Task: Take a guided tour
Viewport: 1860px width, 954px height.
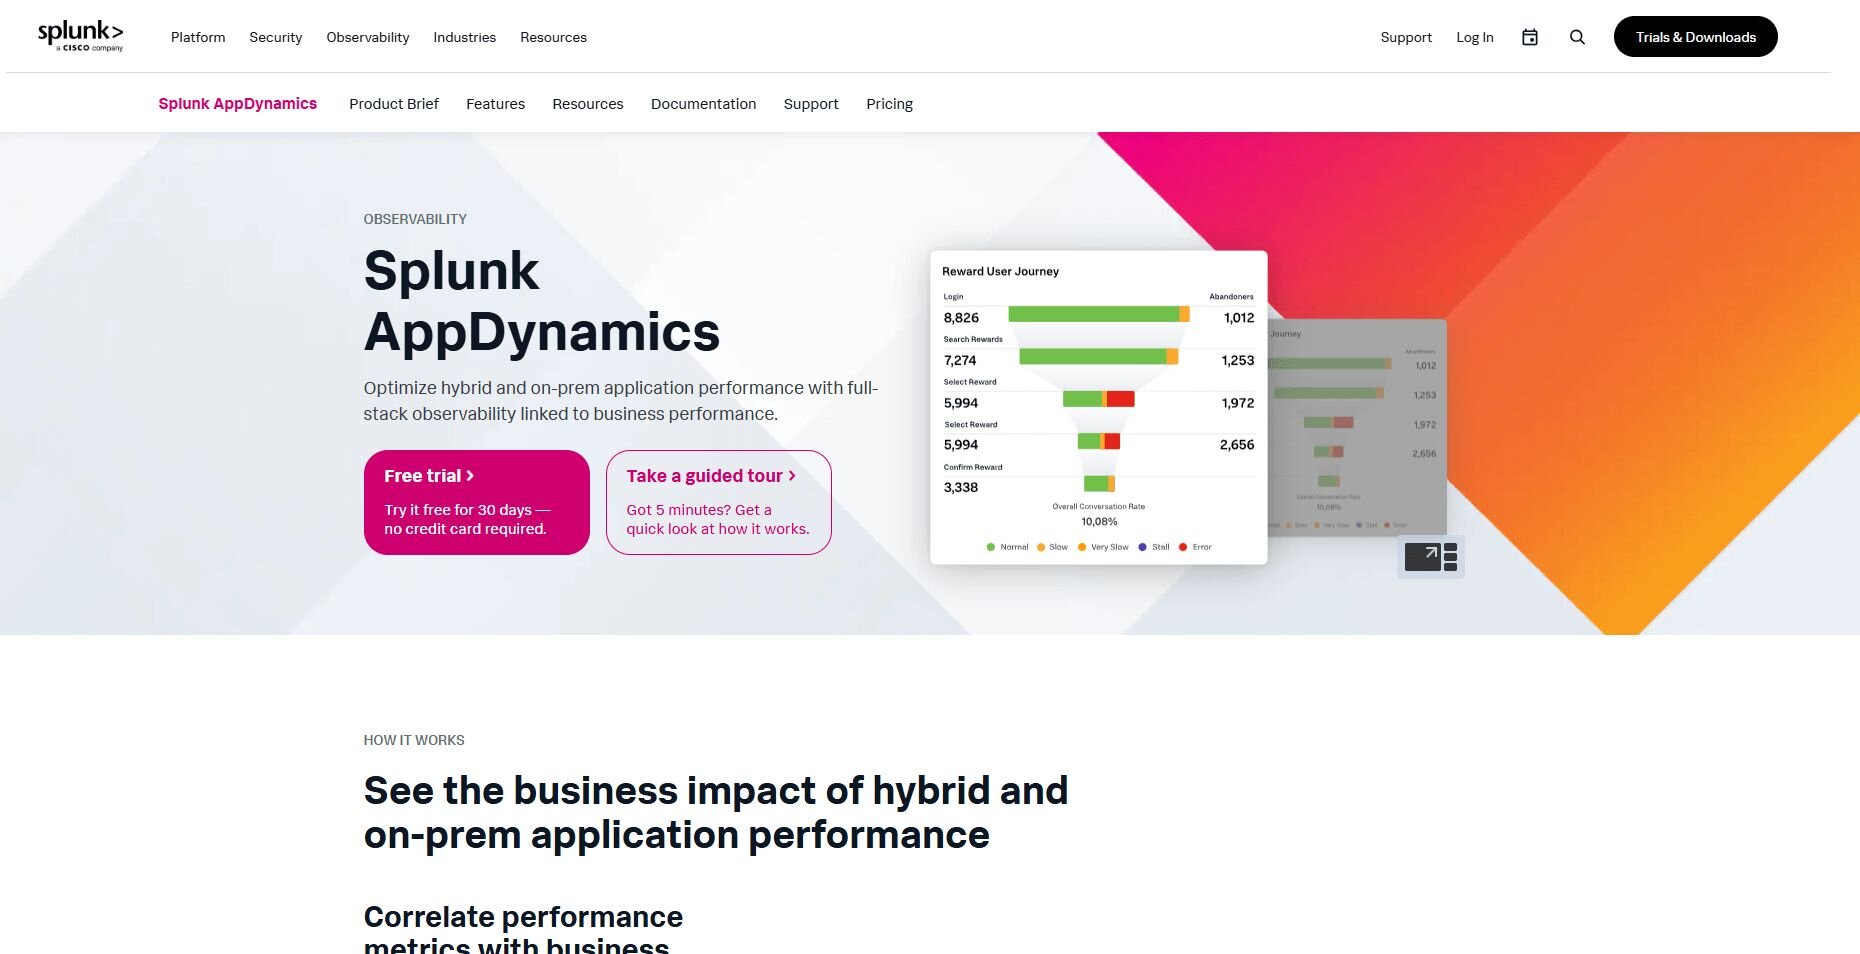Action: pos(718,502)
